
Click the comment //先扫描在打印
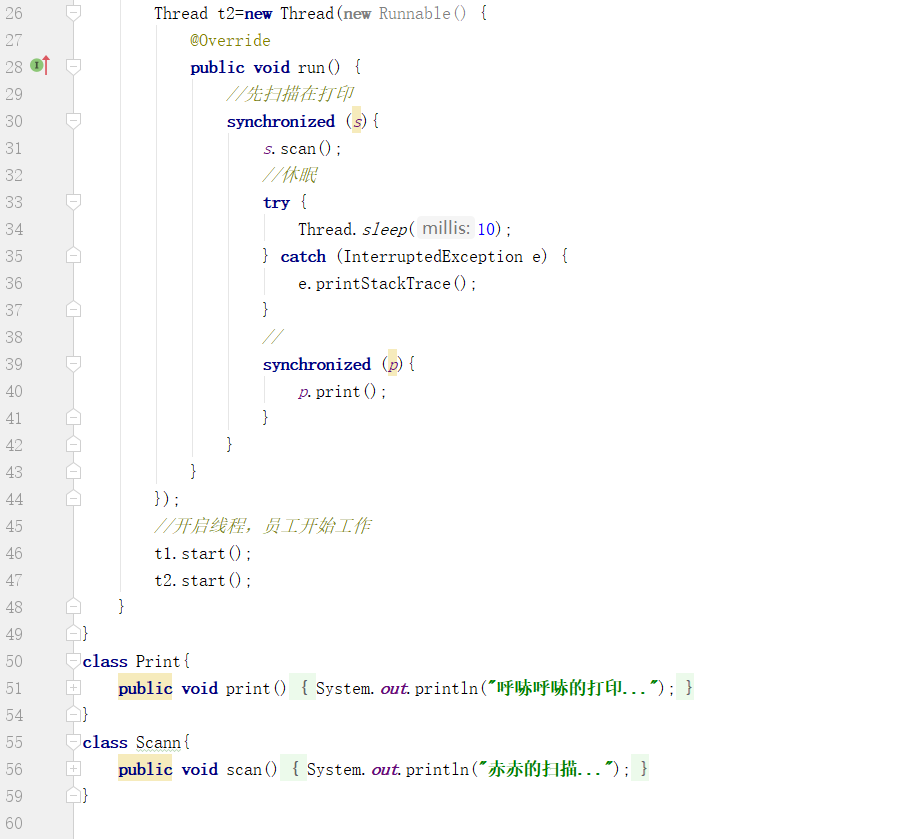pos(290,94)
